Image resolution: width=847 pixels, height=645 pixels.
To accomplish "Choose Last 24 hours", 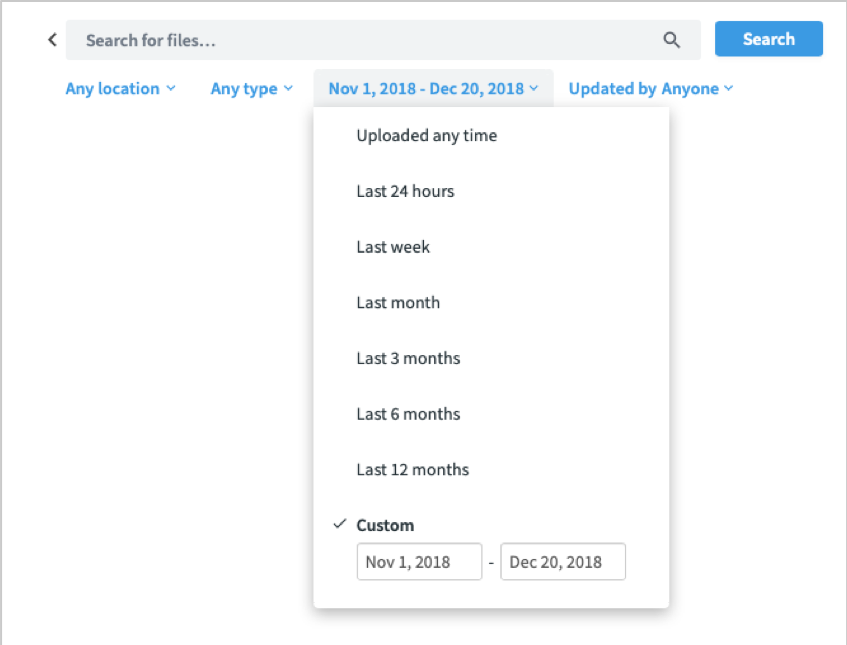I will pyautogui.click(x=405, y=191).
